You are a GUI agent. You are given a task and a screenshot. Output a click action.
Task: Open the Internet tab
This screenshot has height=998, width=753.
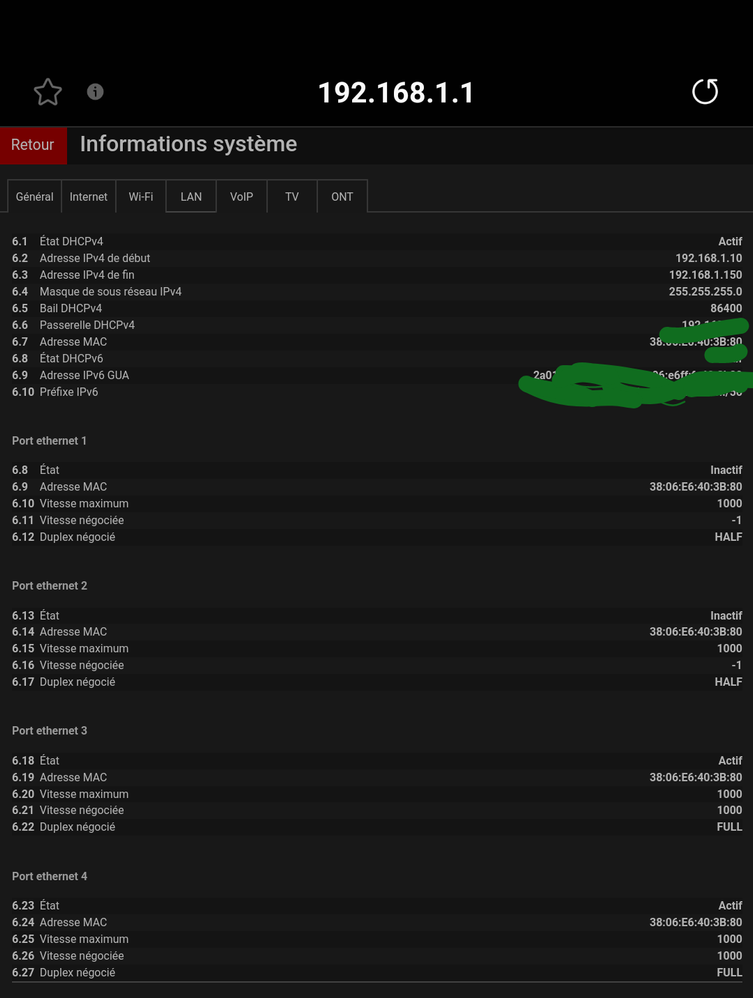[x=89, y=197]
